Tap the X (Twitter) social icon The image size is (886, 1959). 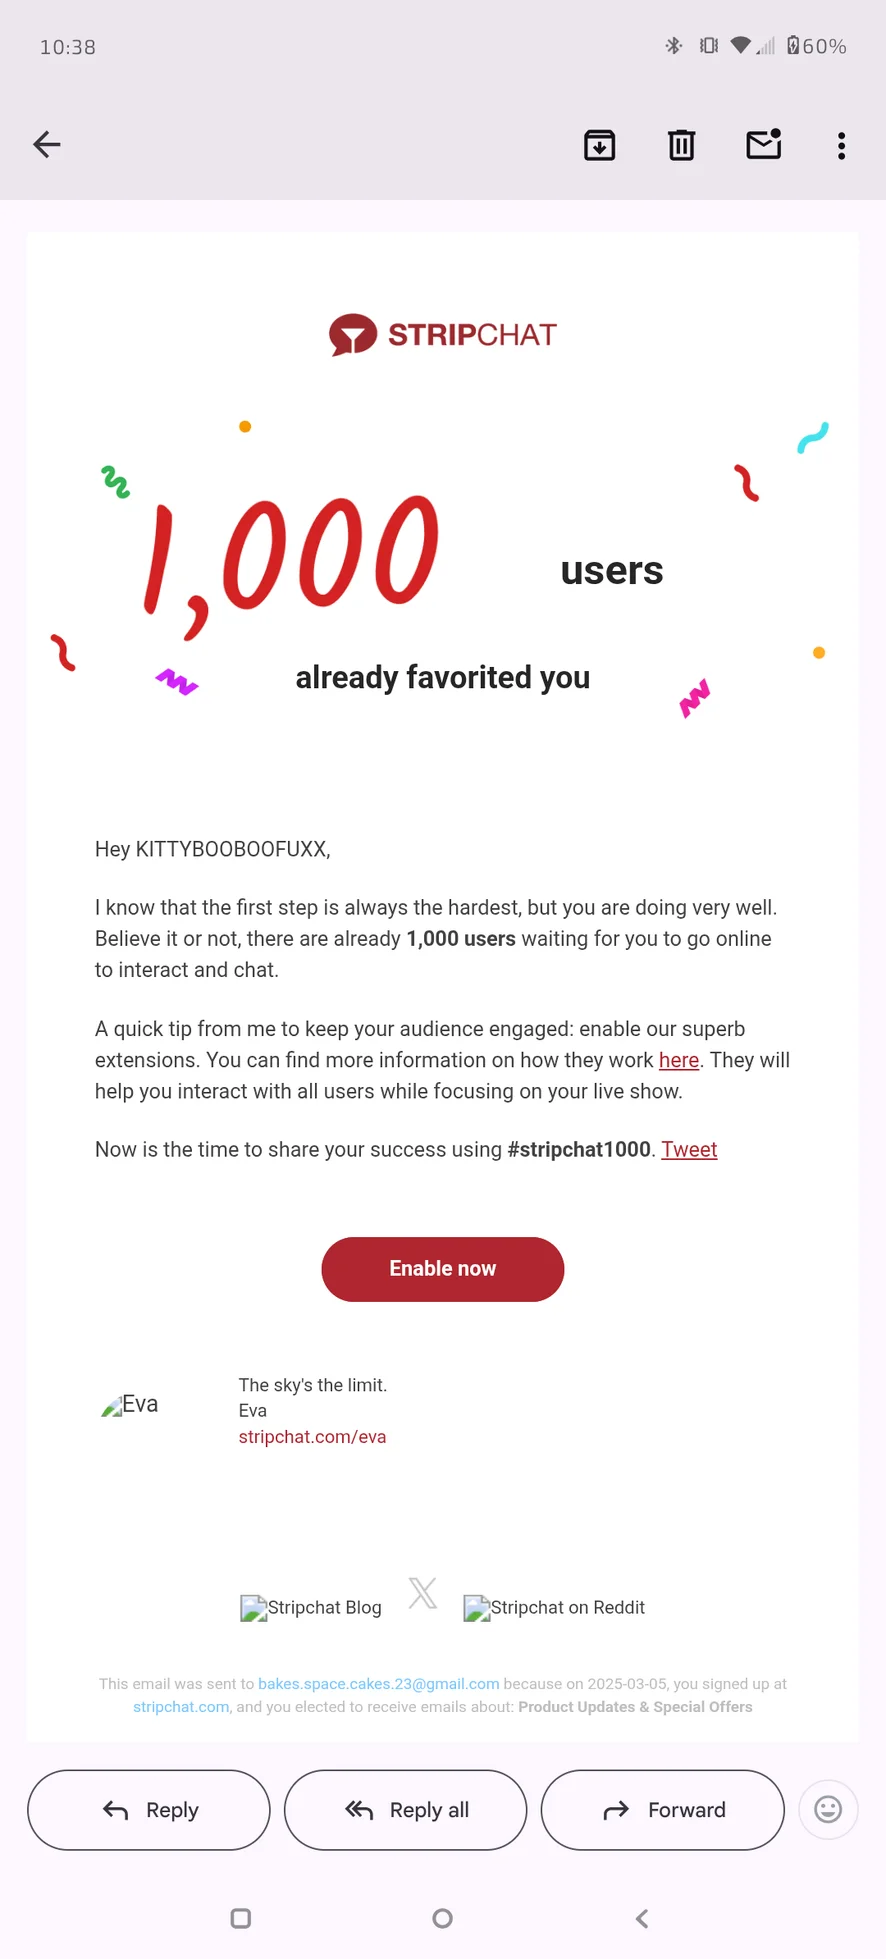(x=423, y=1593)
